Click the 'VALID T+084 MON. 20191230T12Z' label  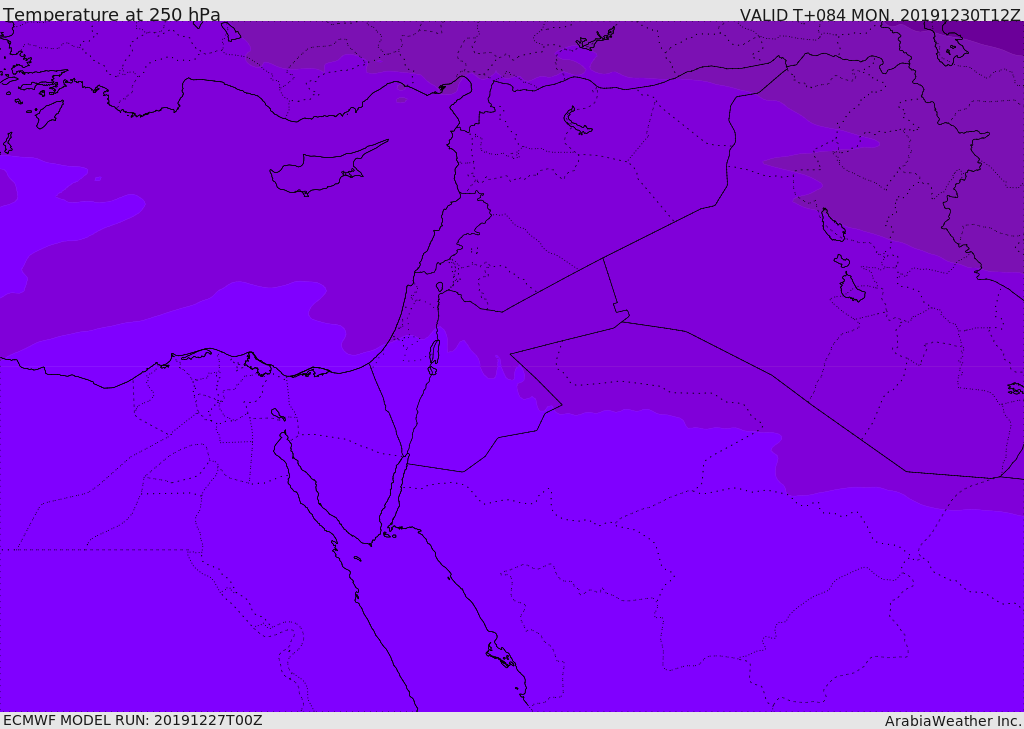pyautogui.click(x=880, y=14)
